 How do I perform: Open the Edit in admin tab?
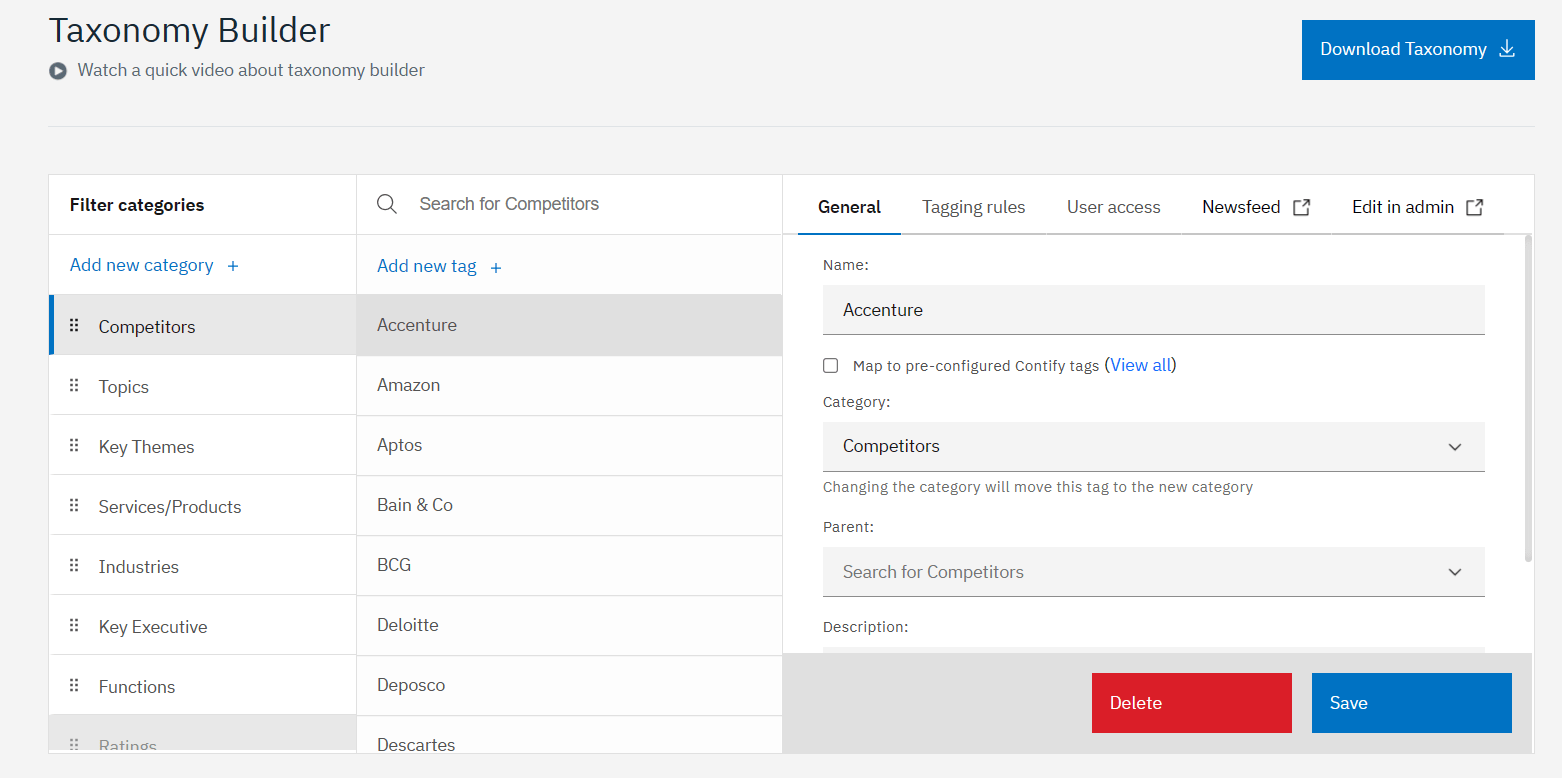1417,207
